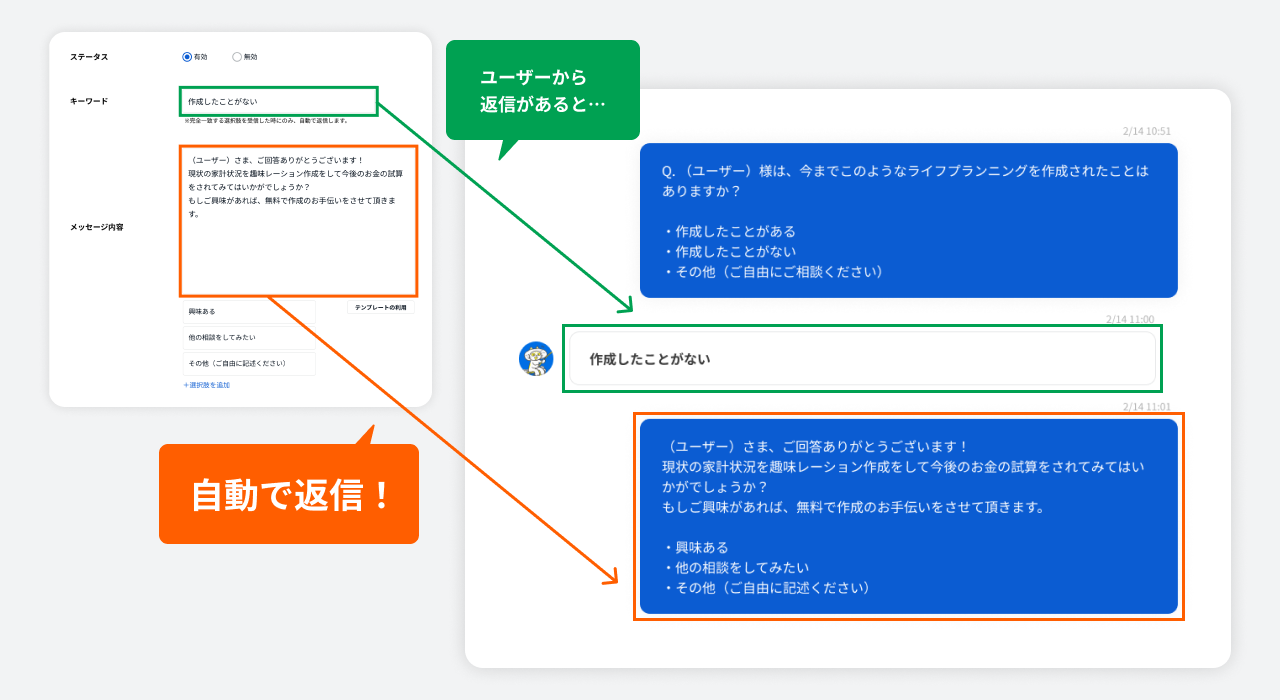This screenshot has height=700, width=1280.
Task: Click the 2/14 10:51 timestamp
Action: [1148, 131]
